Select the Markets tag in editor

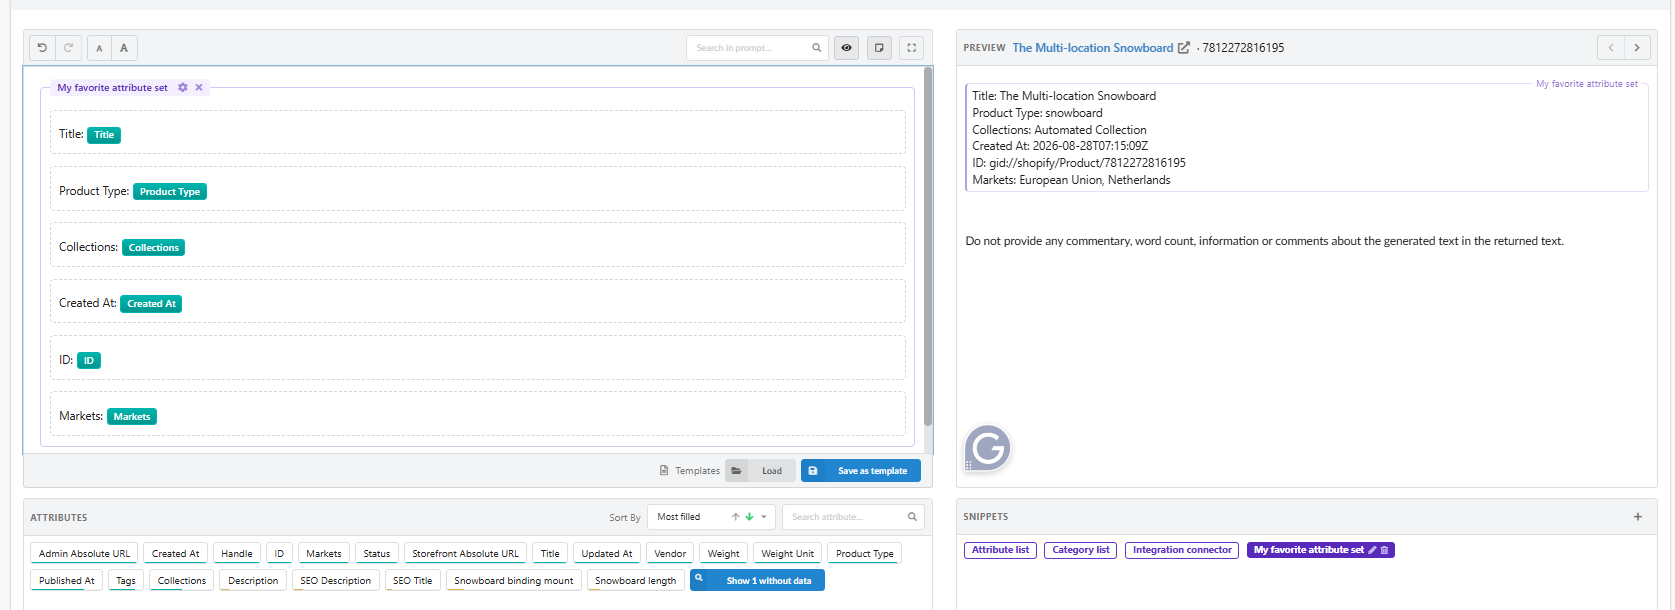click(x=132, y=417)
